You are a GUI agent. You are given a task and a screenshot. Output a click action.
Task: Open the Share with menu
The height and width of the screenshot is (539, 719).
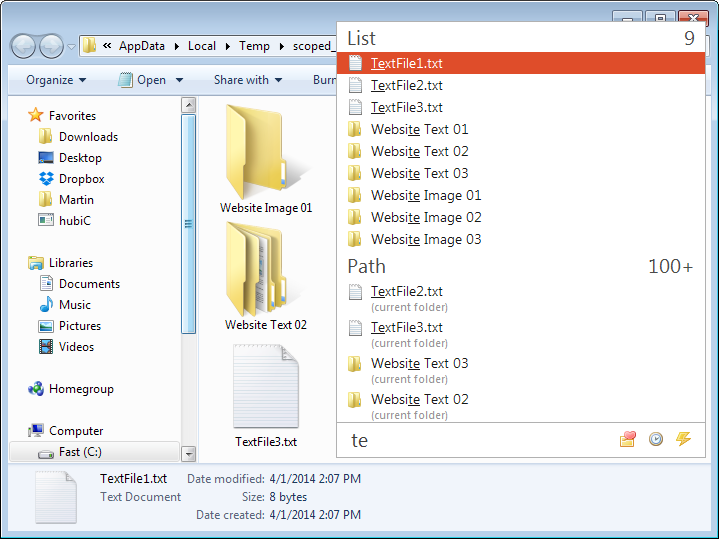[248, 80]
